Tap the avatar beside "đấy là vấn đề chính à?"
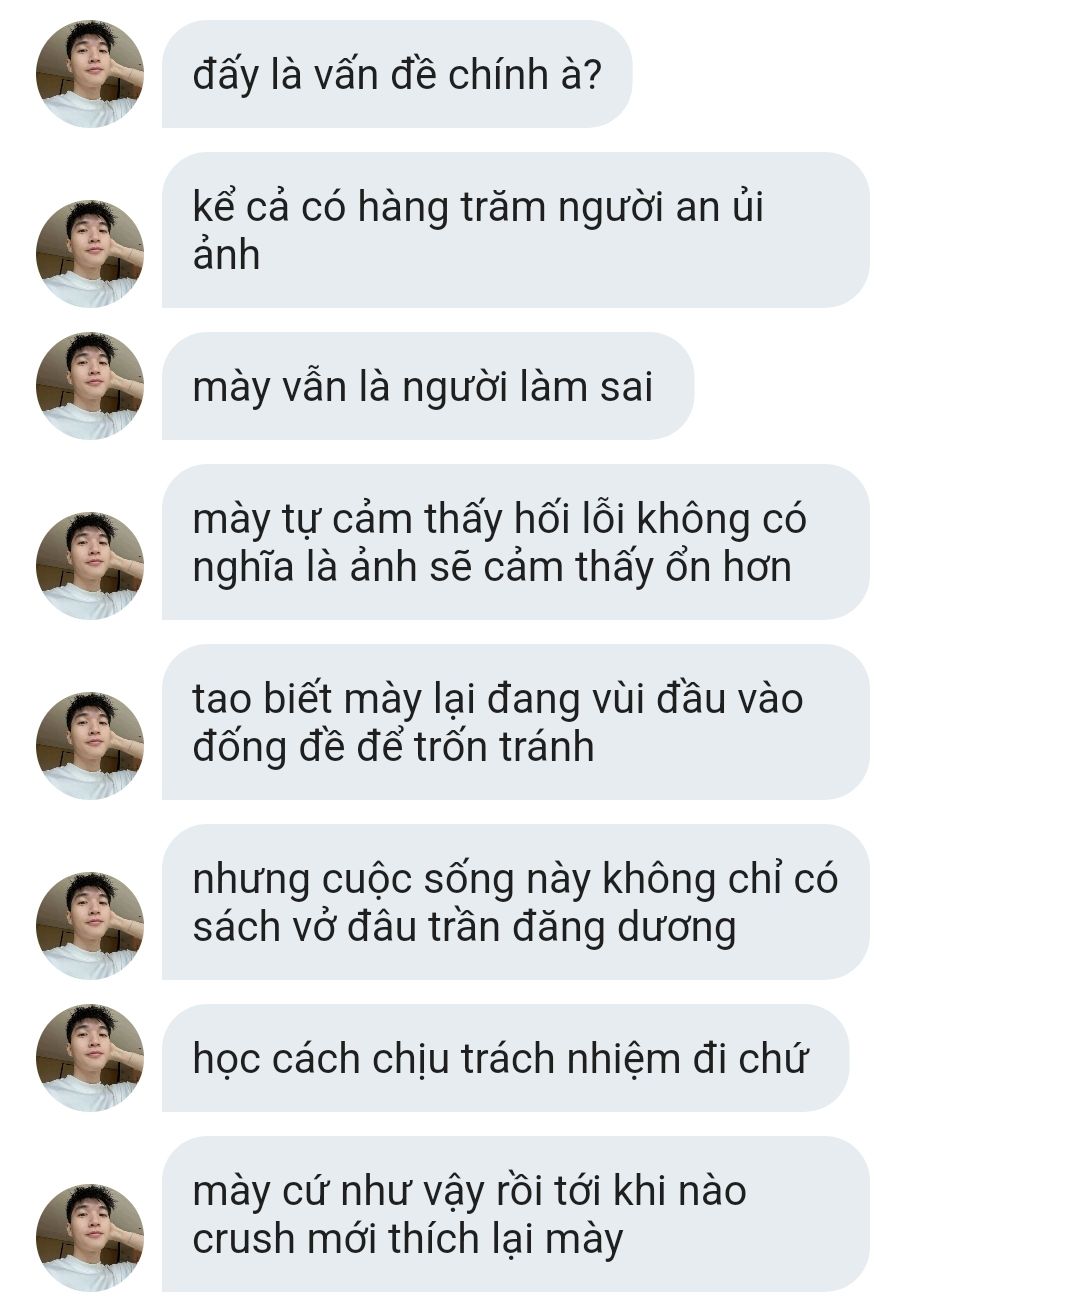 pos(90,74)
